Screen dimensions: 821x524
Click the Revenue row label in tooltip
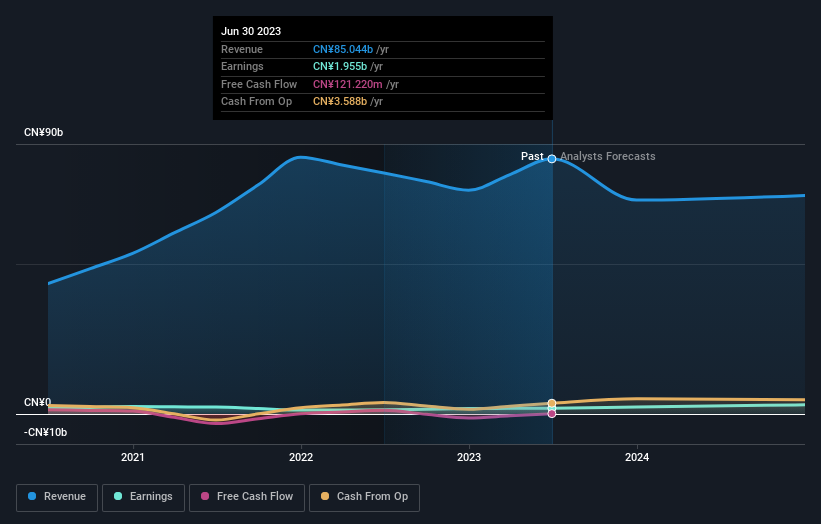pos(242,49)
